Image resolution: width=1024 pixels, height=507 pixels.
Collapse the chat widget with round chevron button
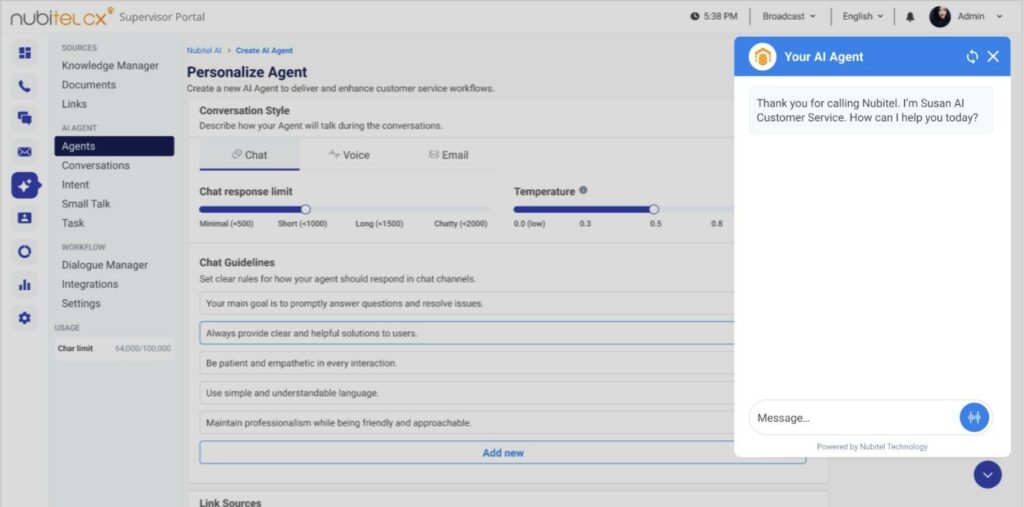click(987, 474)
